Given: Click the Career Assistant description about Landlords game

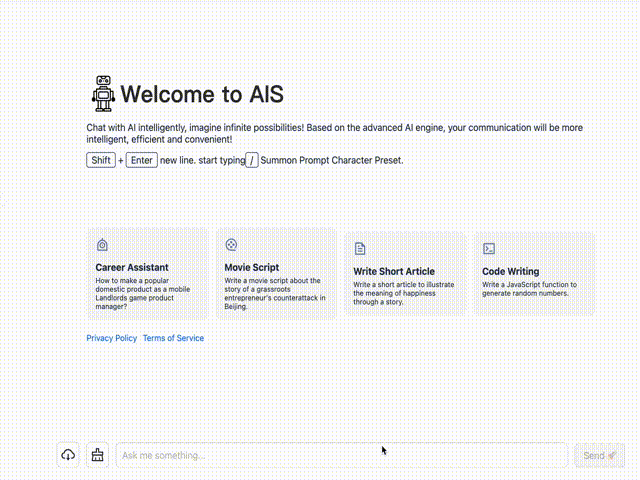Looking at the screenshot, I should 143,293.
